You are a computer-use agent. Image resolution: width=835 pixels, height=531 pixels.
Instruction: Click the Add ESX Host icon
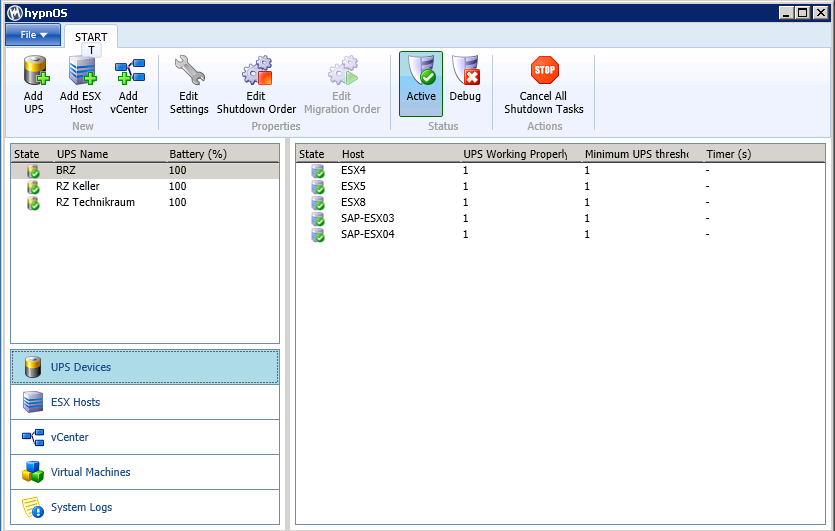point(83,70)
